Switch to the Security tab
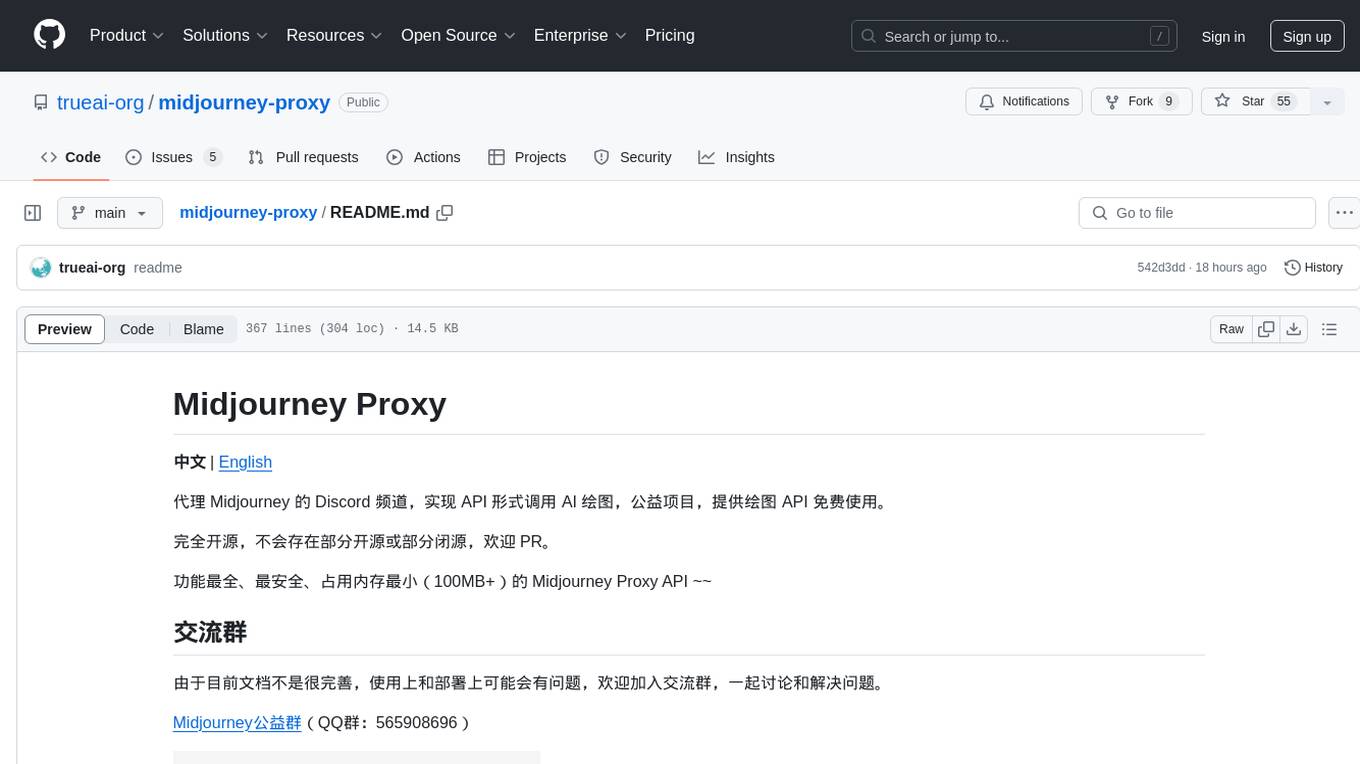 [632, 157]
